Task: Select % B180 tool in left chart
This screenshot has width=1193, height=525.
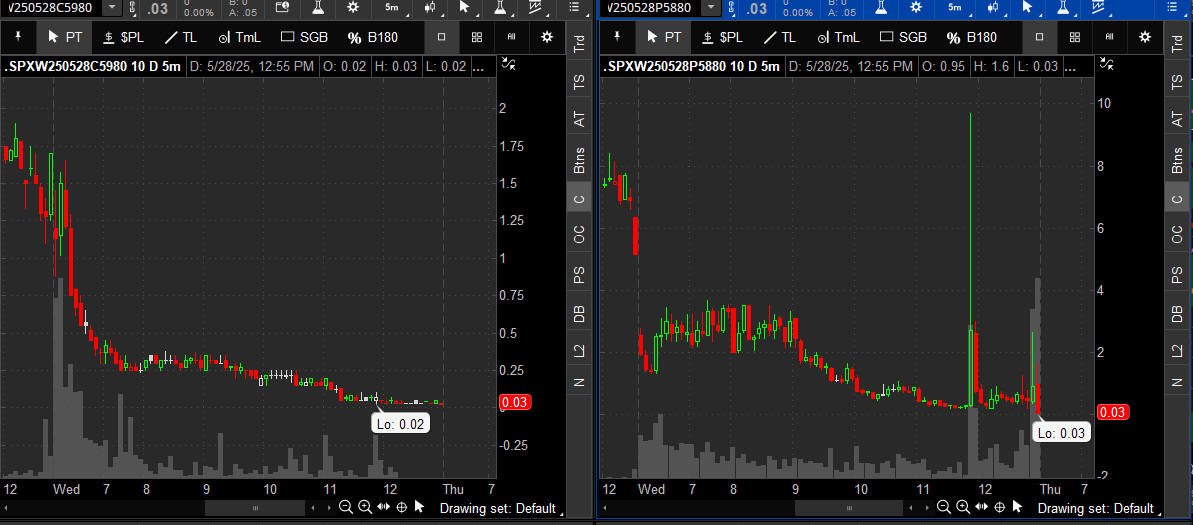Action: point(374,37)
